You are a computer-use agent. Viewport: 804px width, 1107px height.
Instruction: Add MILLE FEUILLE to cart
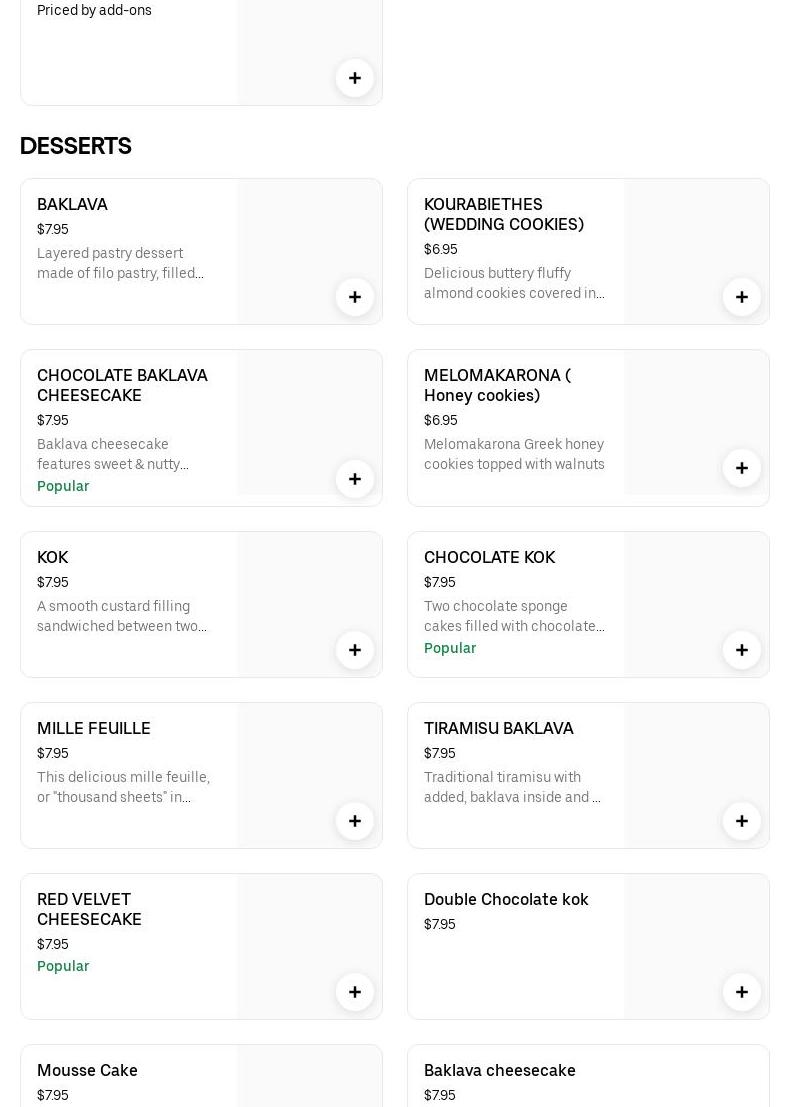tap(355, 821)
